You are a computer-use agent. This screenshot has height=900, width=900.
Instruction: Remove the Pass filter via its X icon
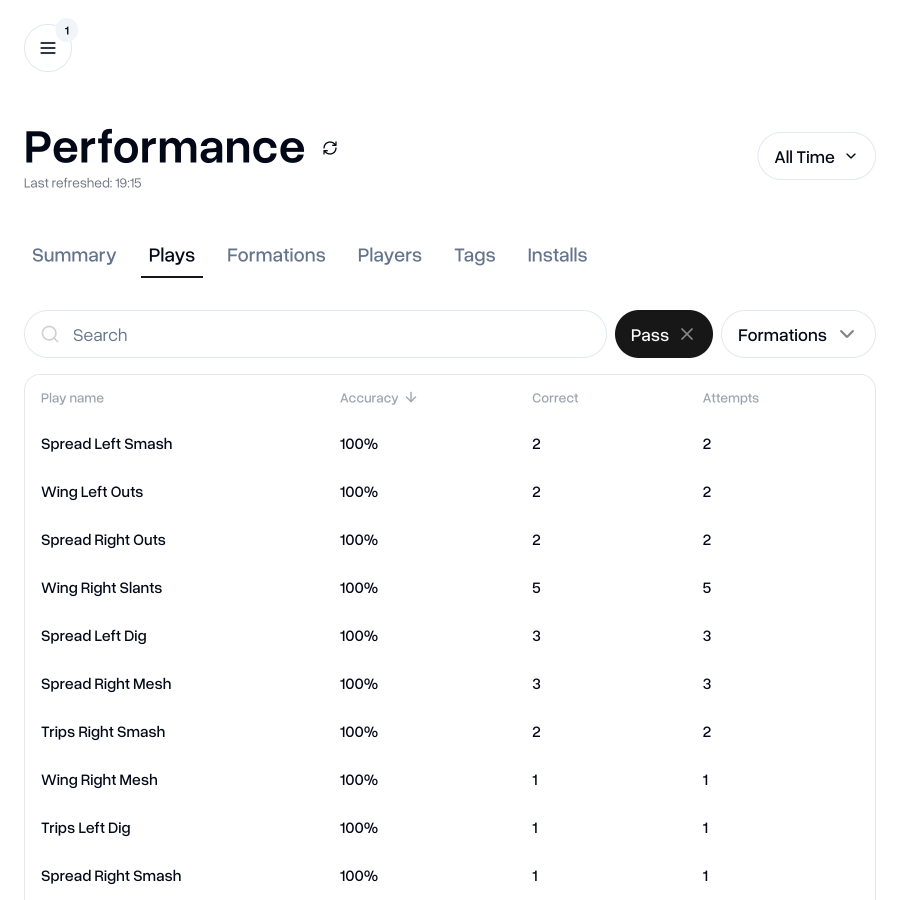pos(687,334)
